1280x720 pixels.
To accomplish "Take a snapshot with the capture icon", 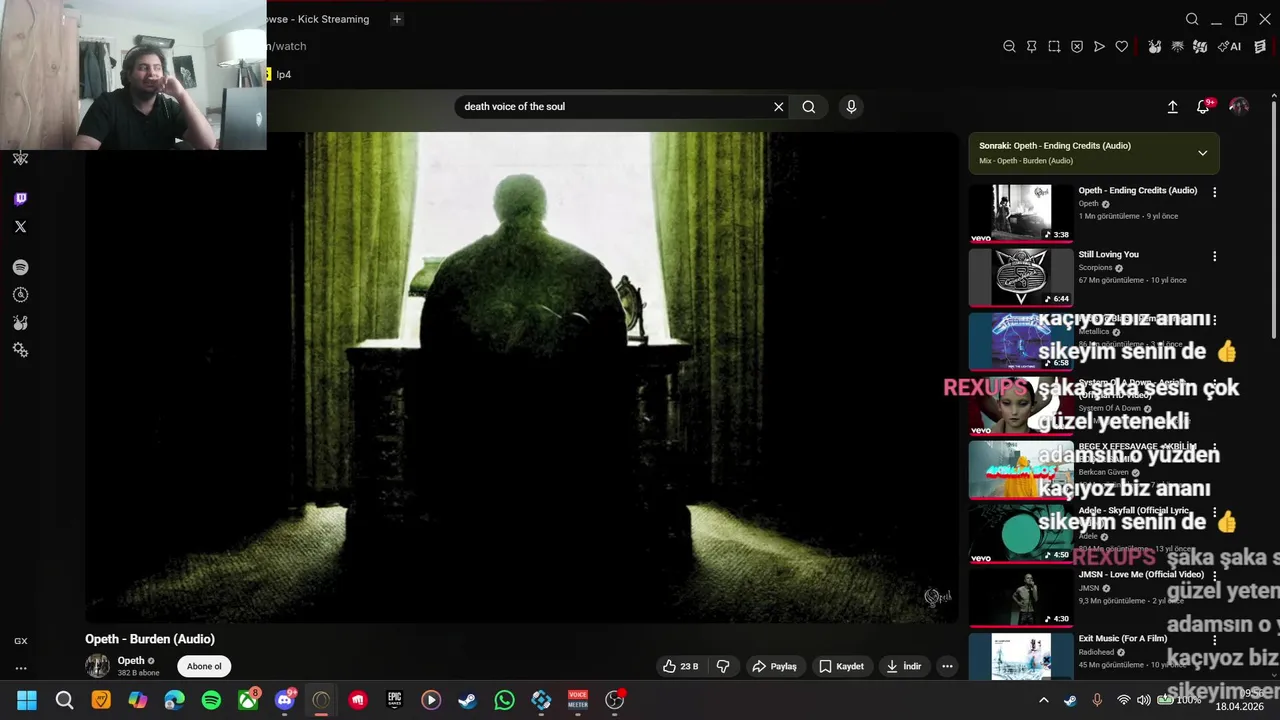I will coord(1054,46).
